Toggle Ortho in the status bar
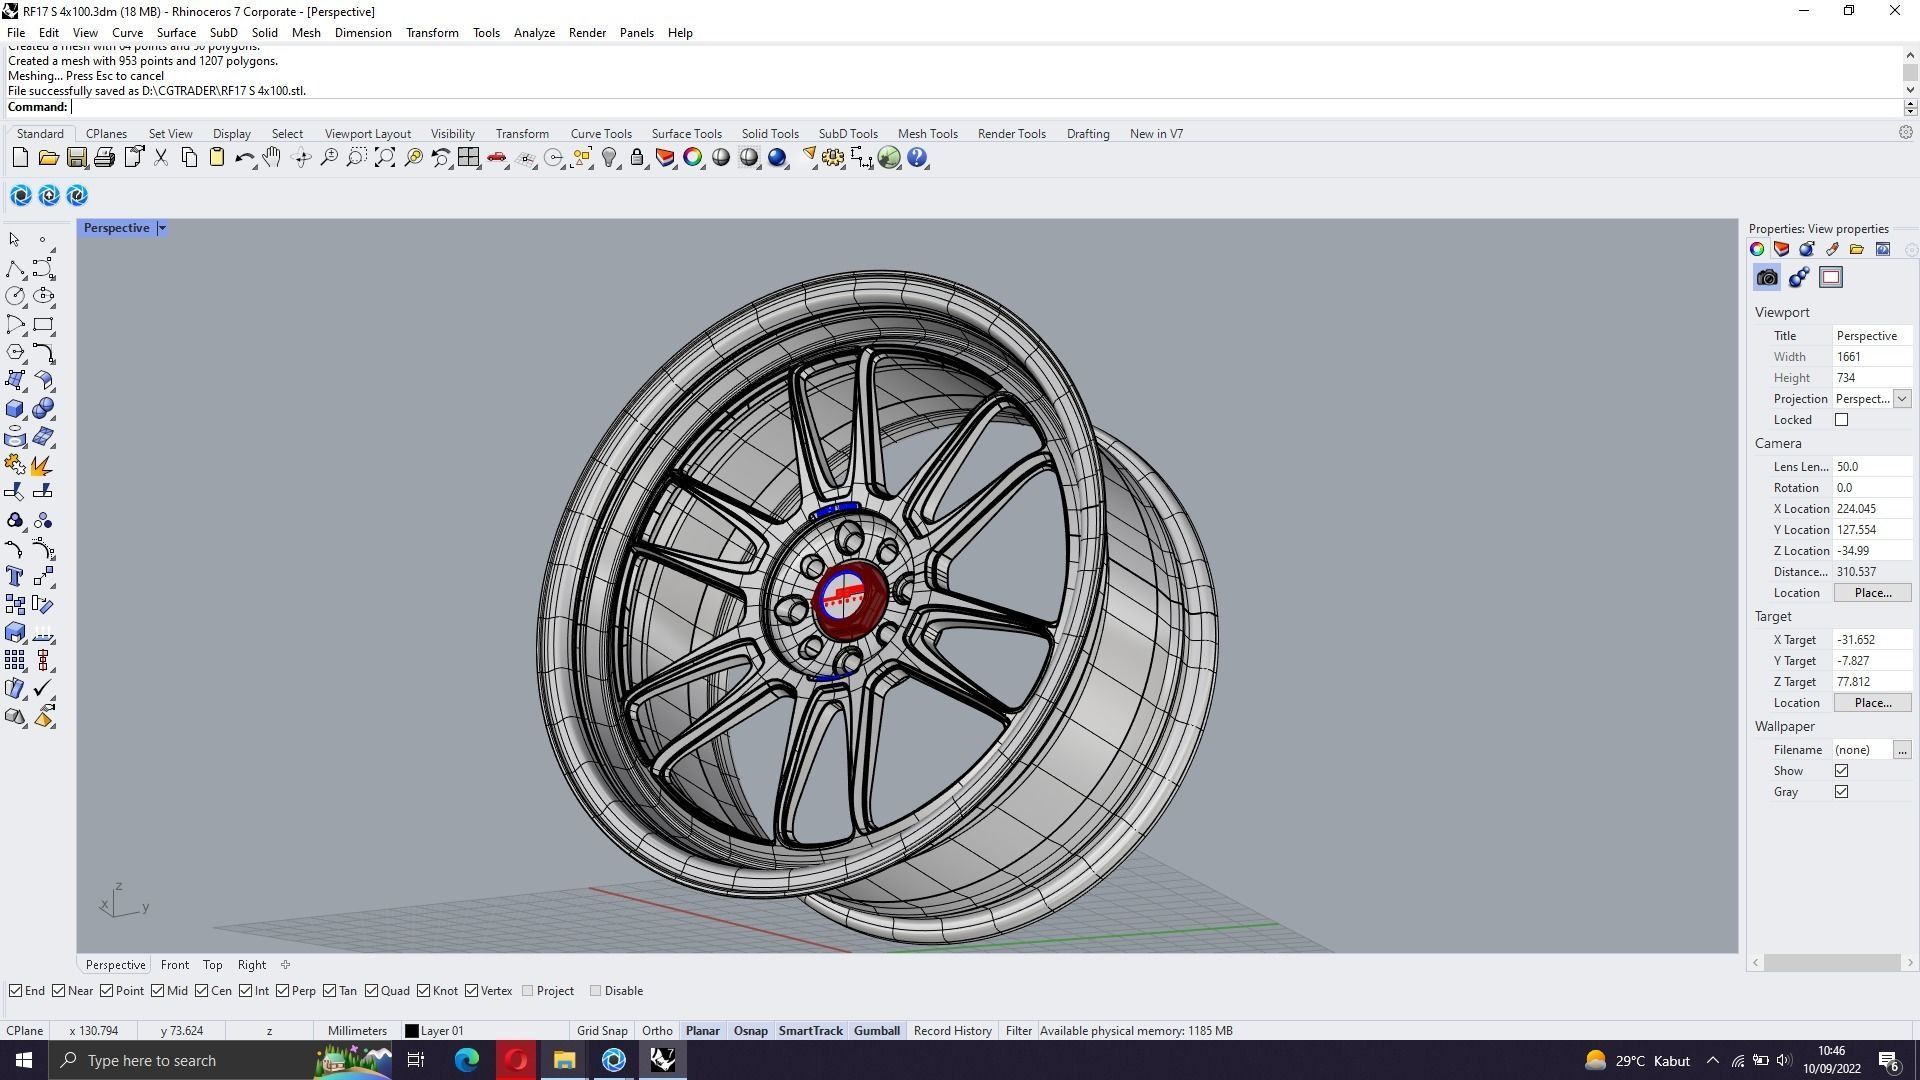Viewport: 1920px width, 1080px height. tap(657, 1031)
